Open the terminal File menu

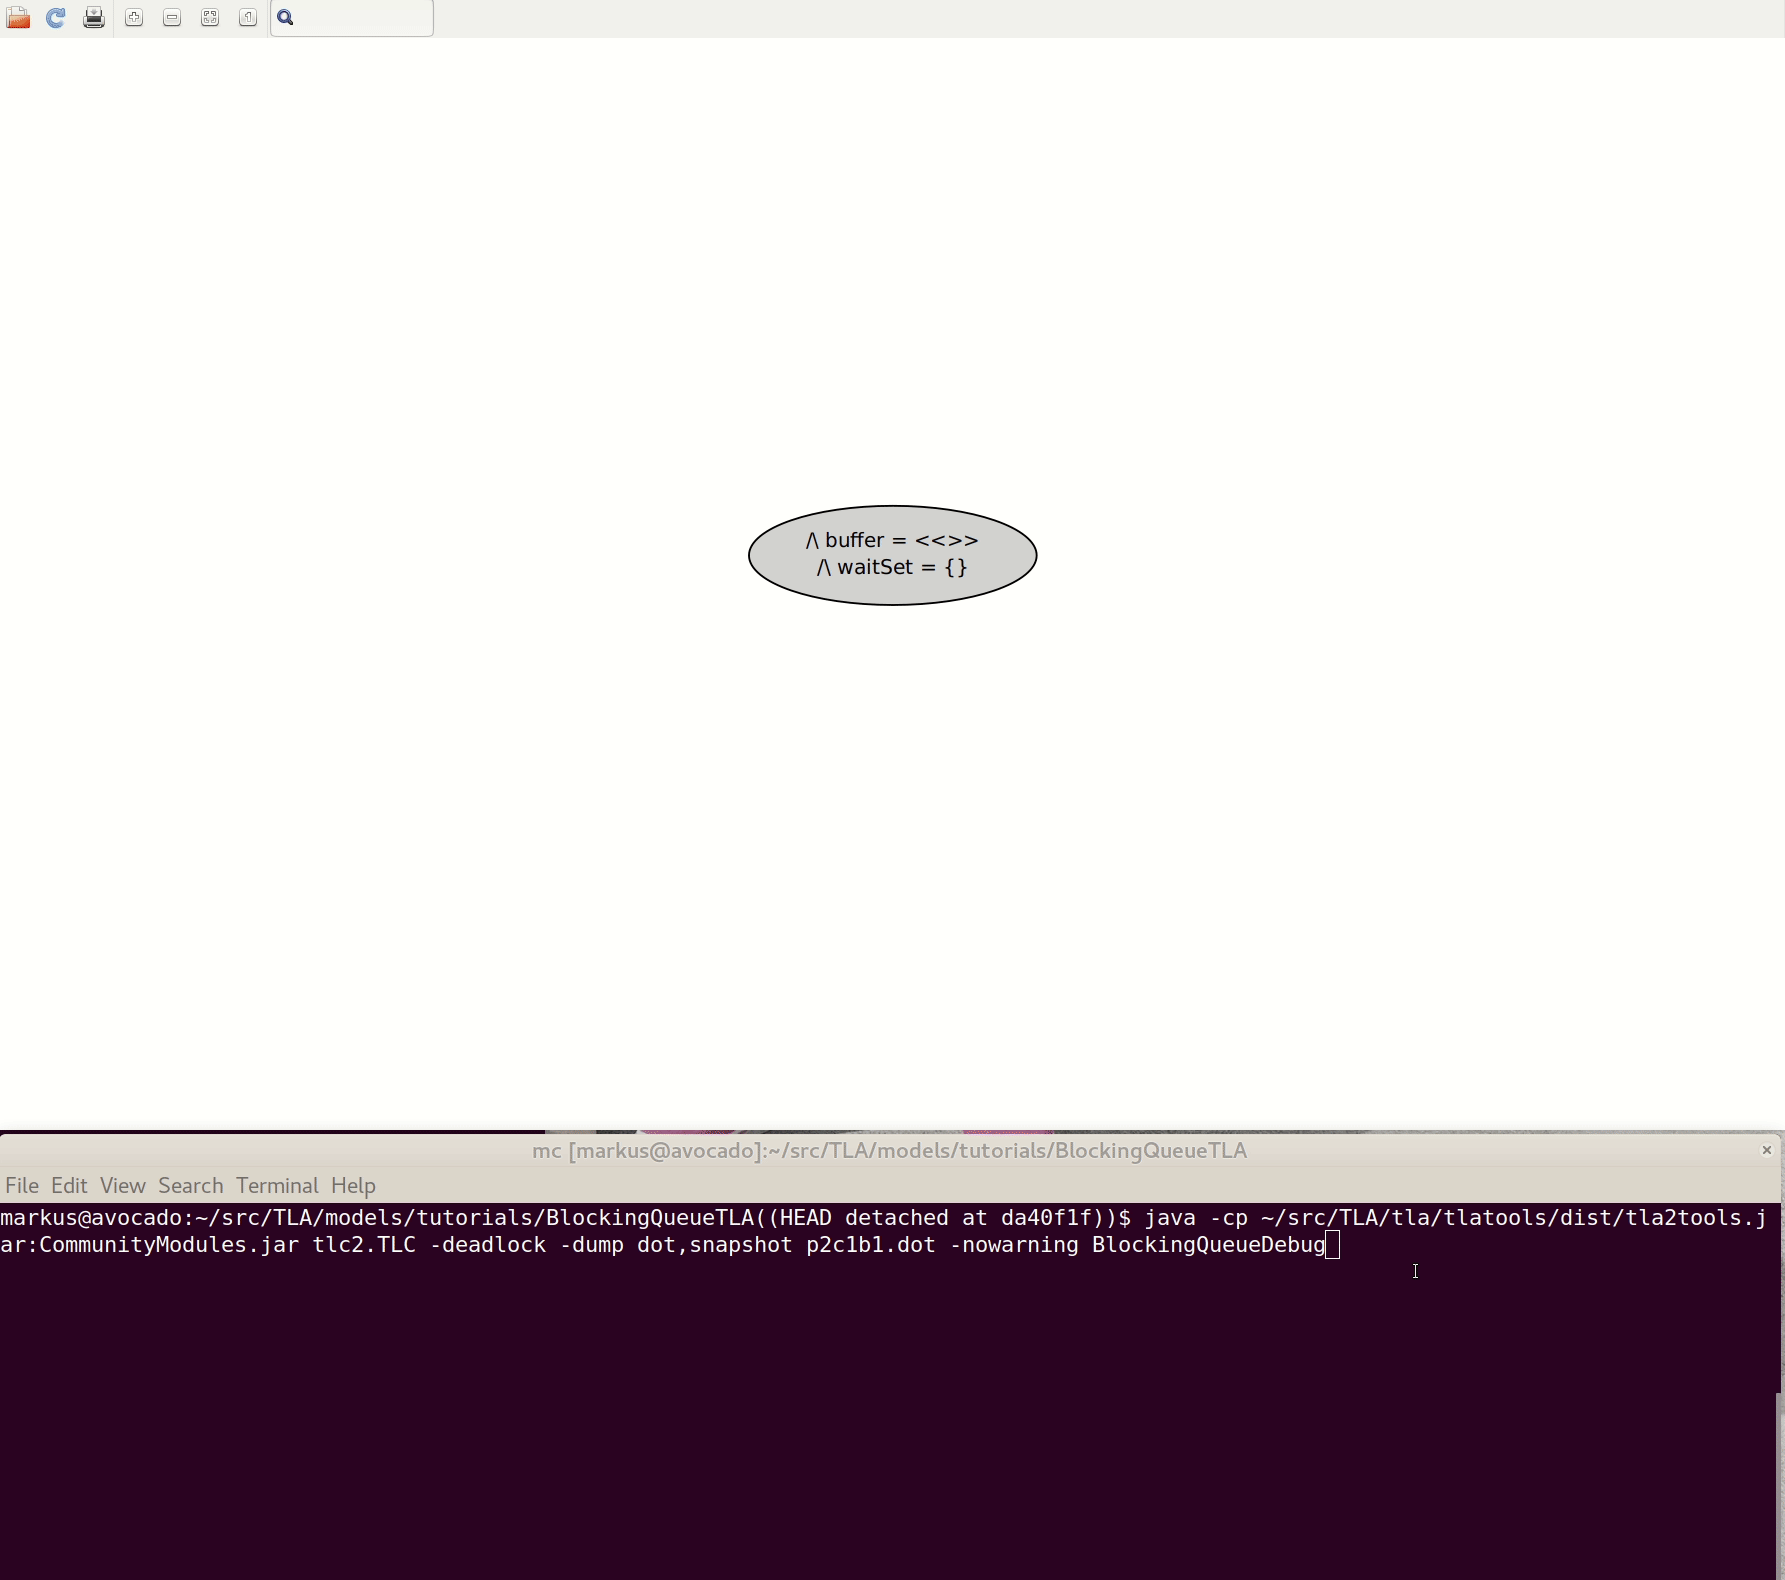[x=22, y=1186]
